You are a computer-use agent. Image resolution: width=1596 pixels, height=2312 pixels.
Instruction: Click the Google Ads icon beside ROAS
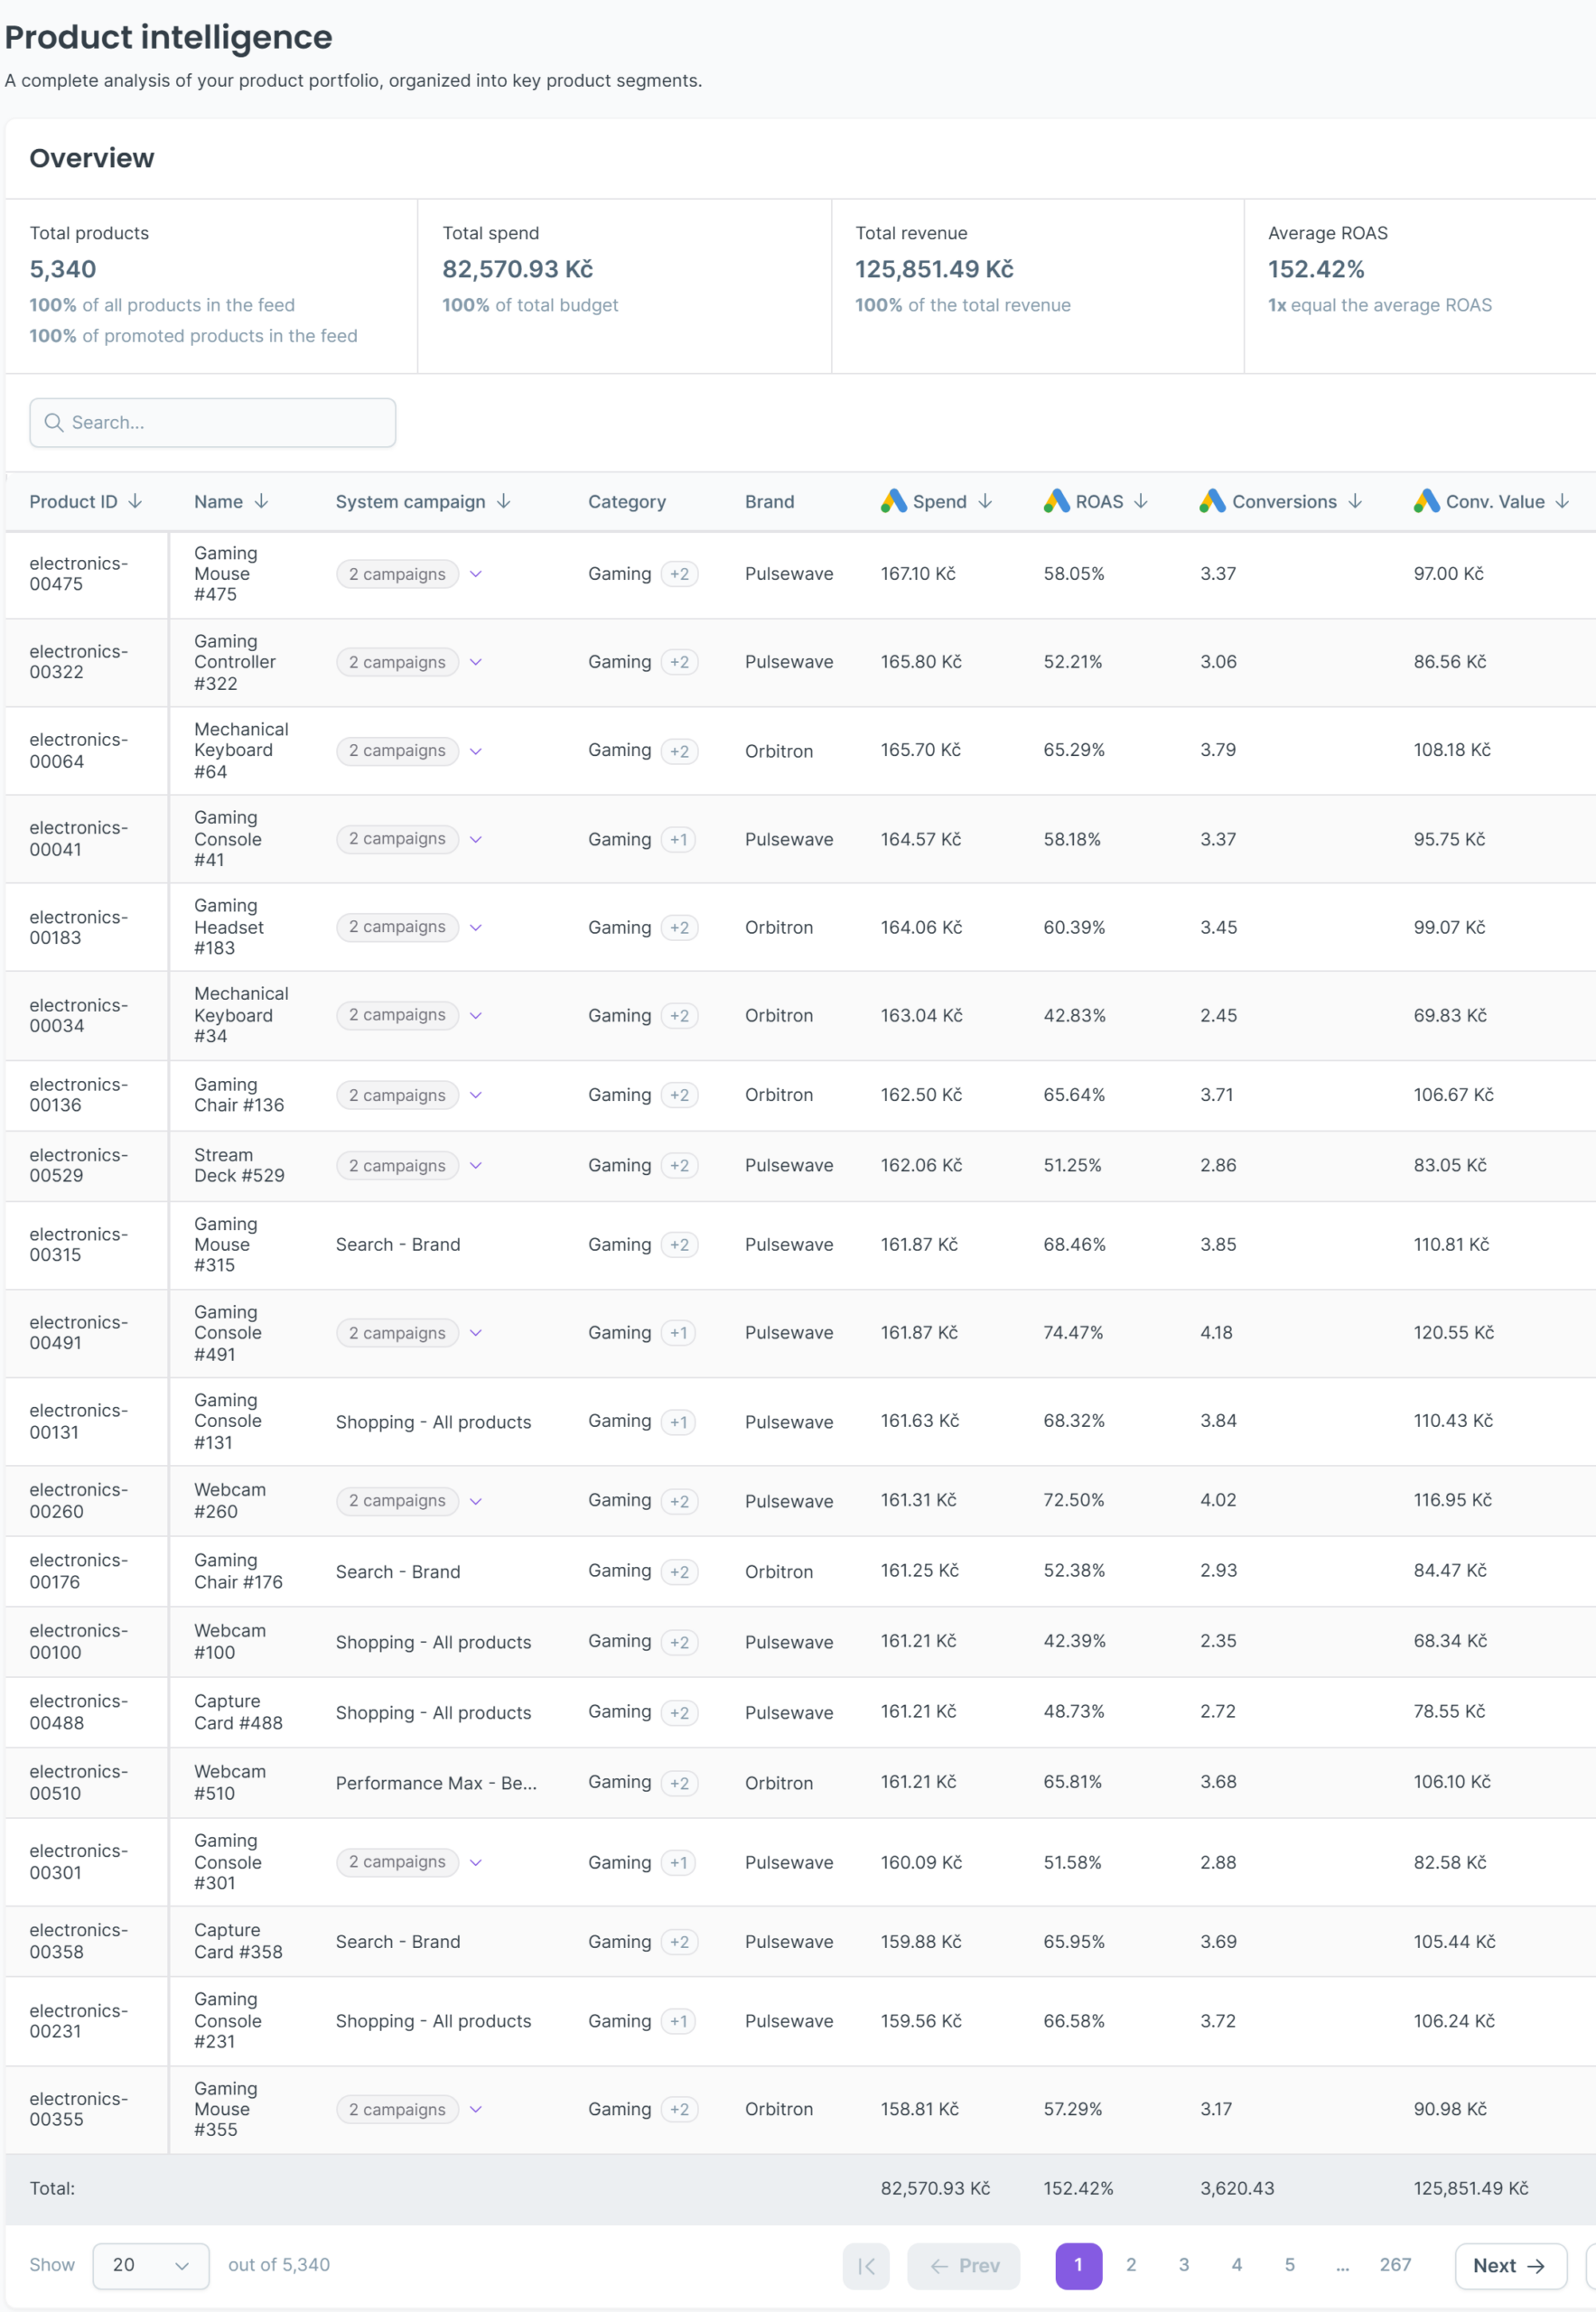[x=1056, y=501]
